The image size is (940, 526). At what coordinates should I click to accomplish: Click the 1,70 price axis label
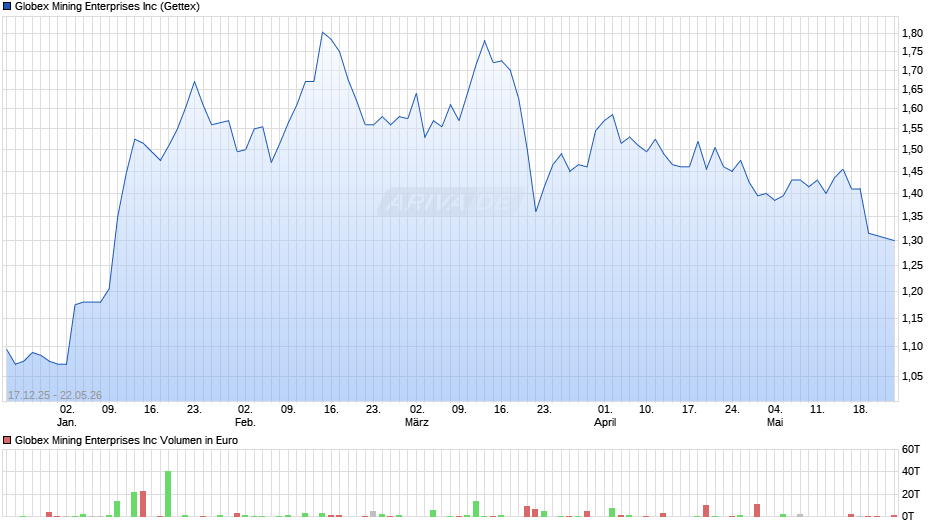(x=912, y=71)
